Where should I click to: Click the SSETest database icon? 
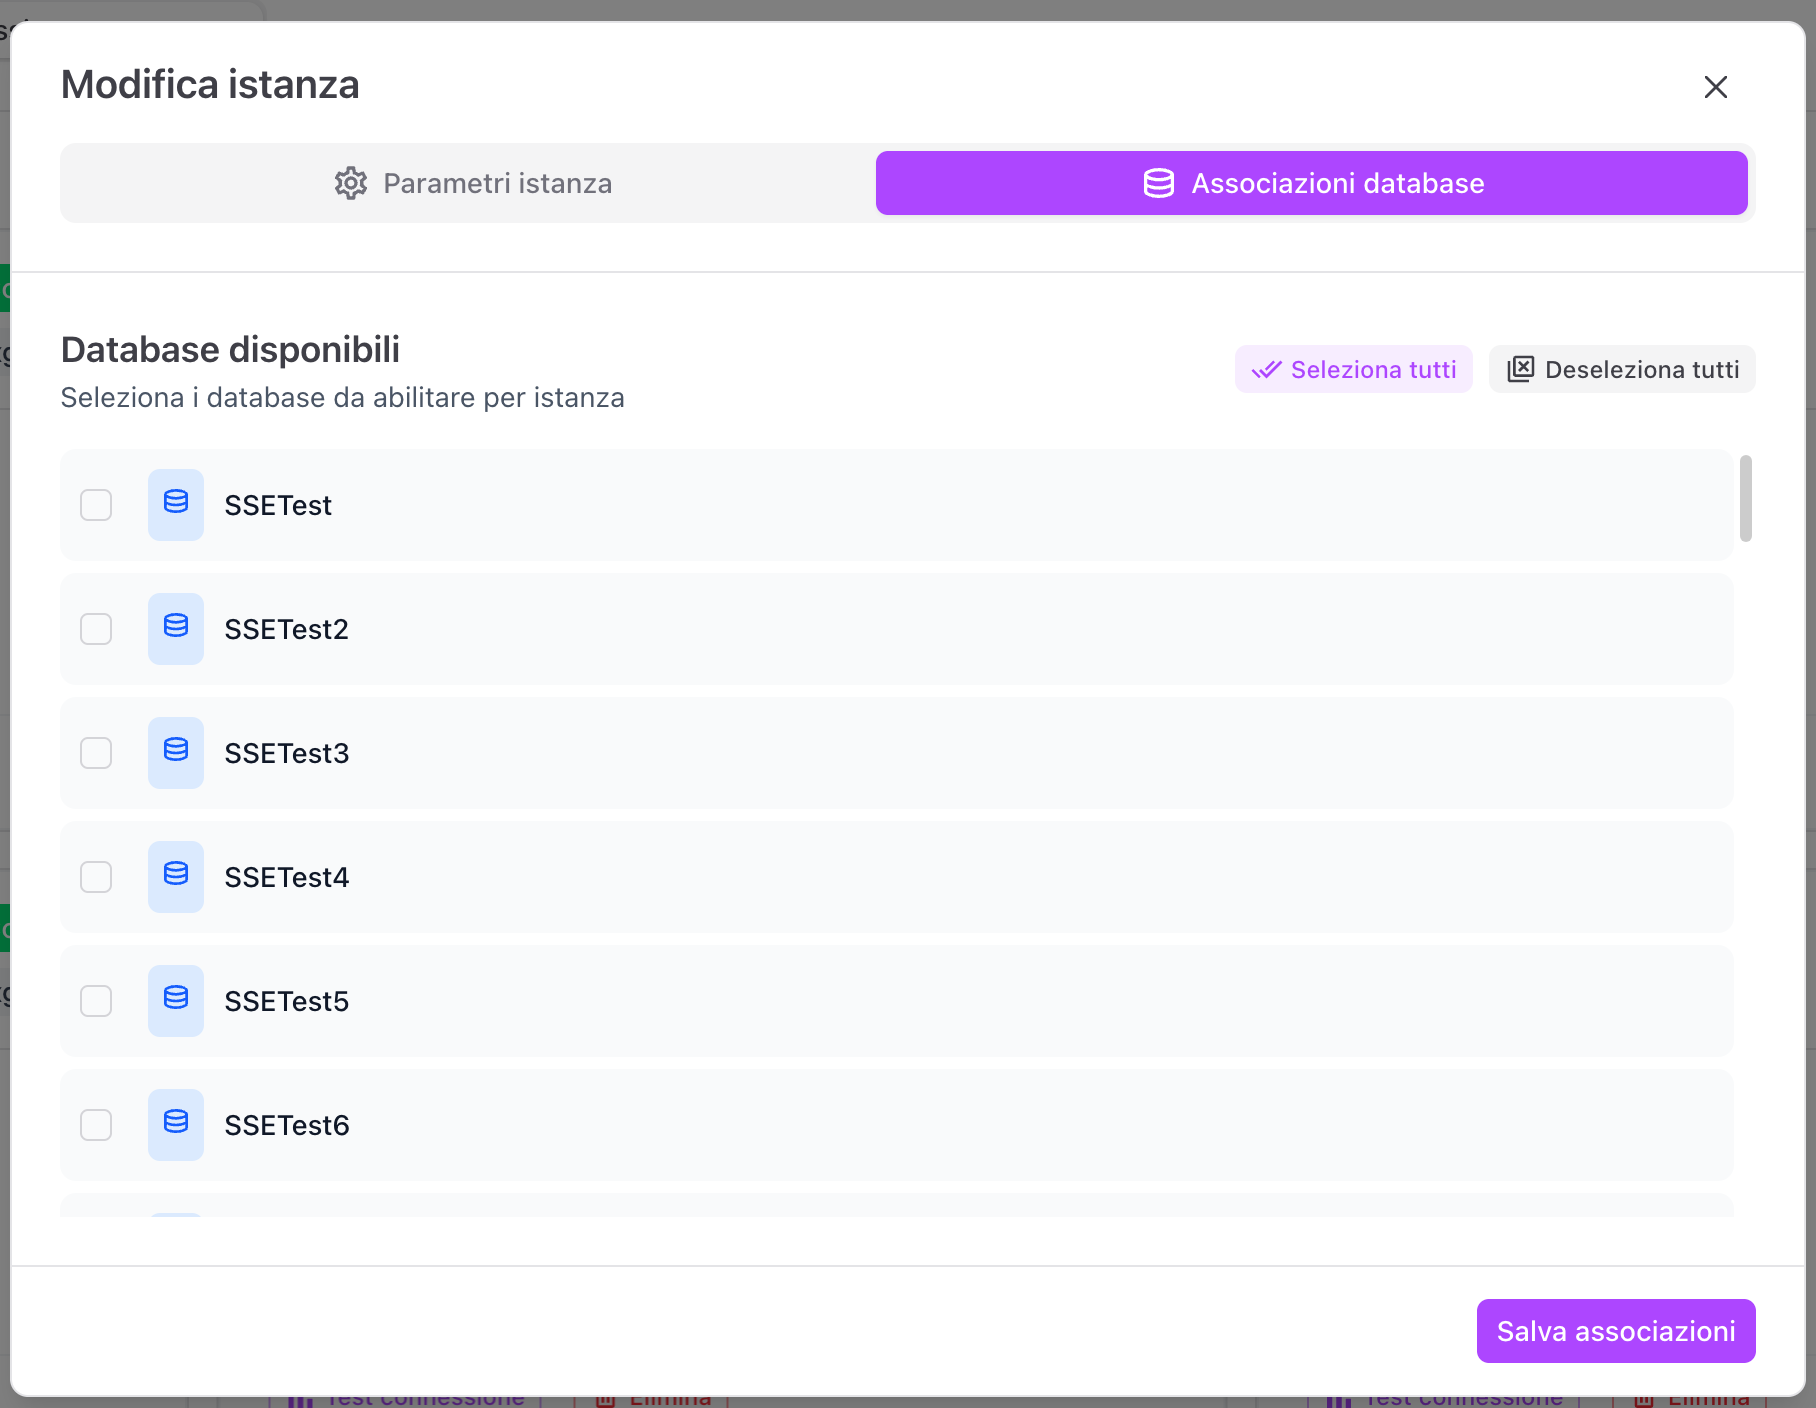(x=176, y=504)
